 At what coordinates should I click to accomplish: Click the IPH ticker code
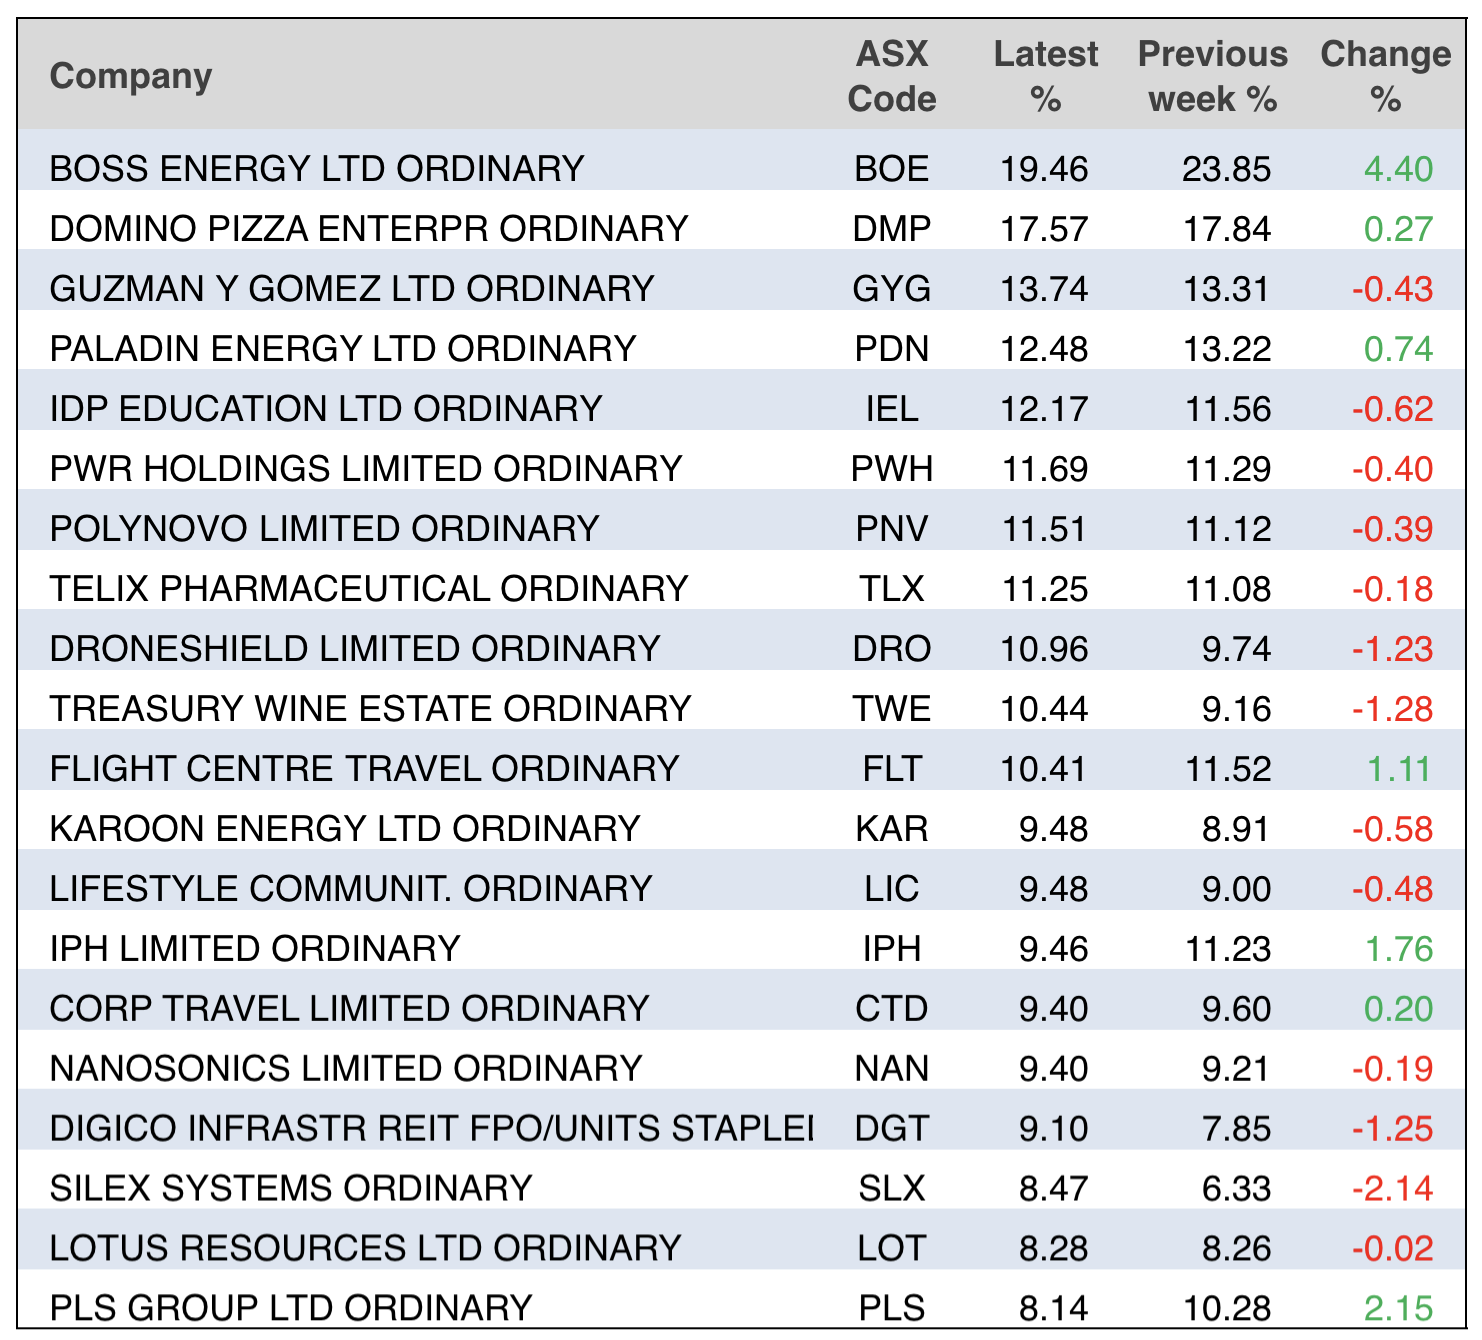[x=891, y=949]
